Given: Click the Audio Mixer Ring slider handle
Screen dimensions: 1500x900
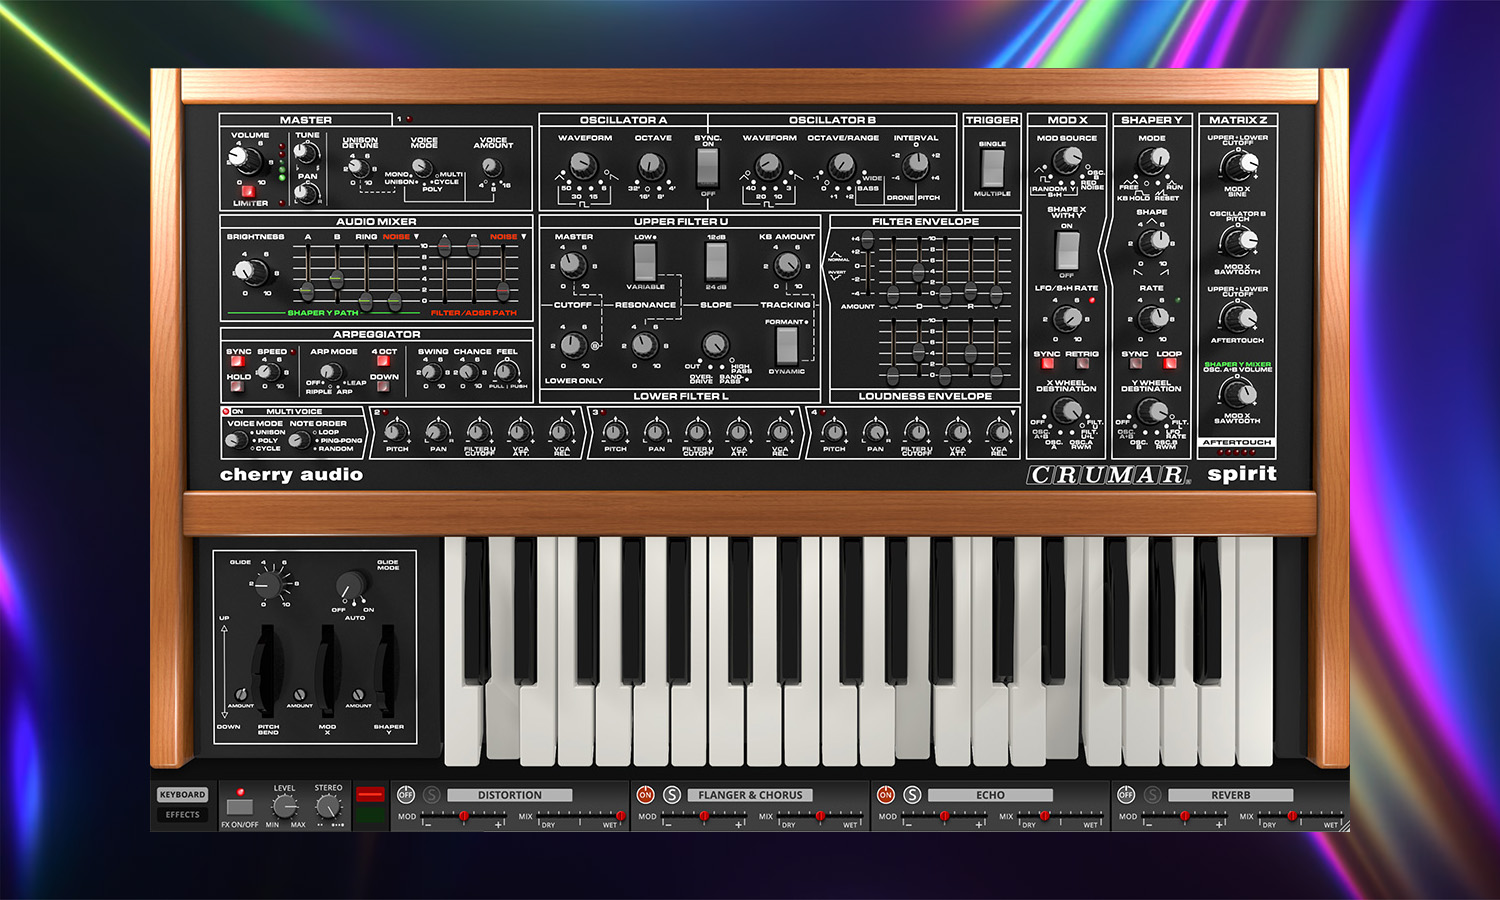Looking at the screenshot, I should pos(366,300).
